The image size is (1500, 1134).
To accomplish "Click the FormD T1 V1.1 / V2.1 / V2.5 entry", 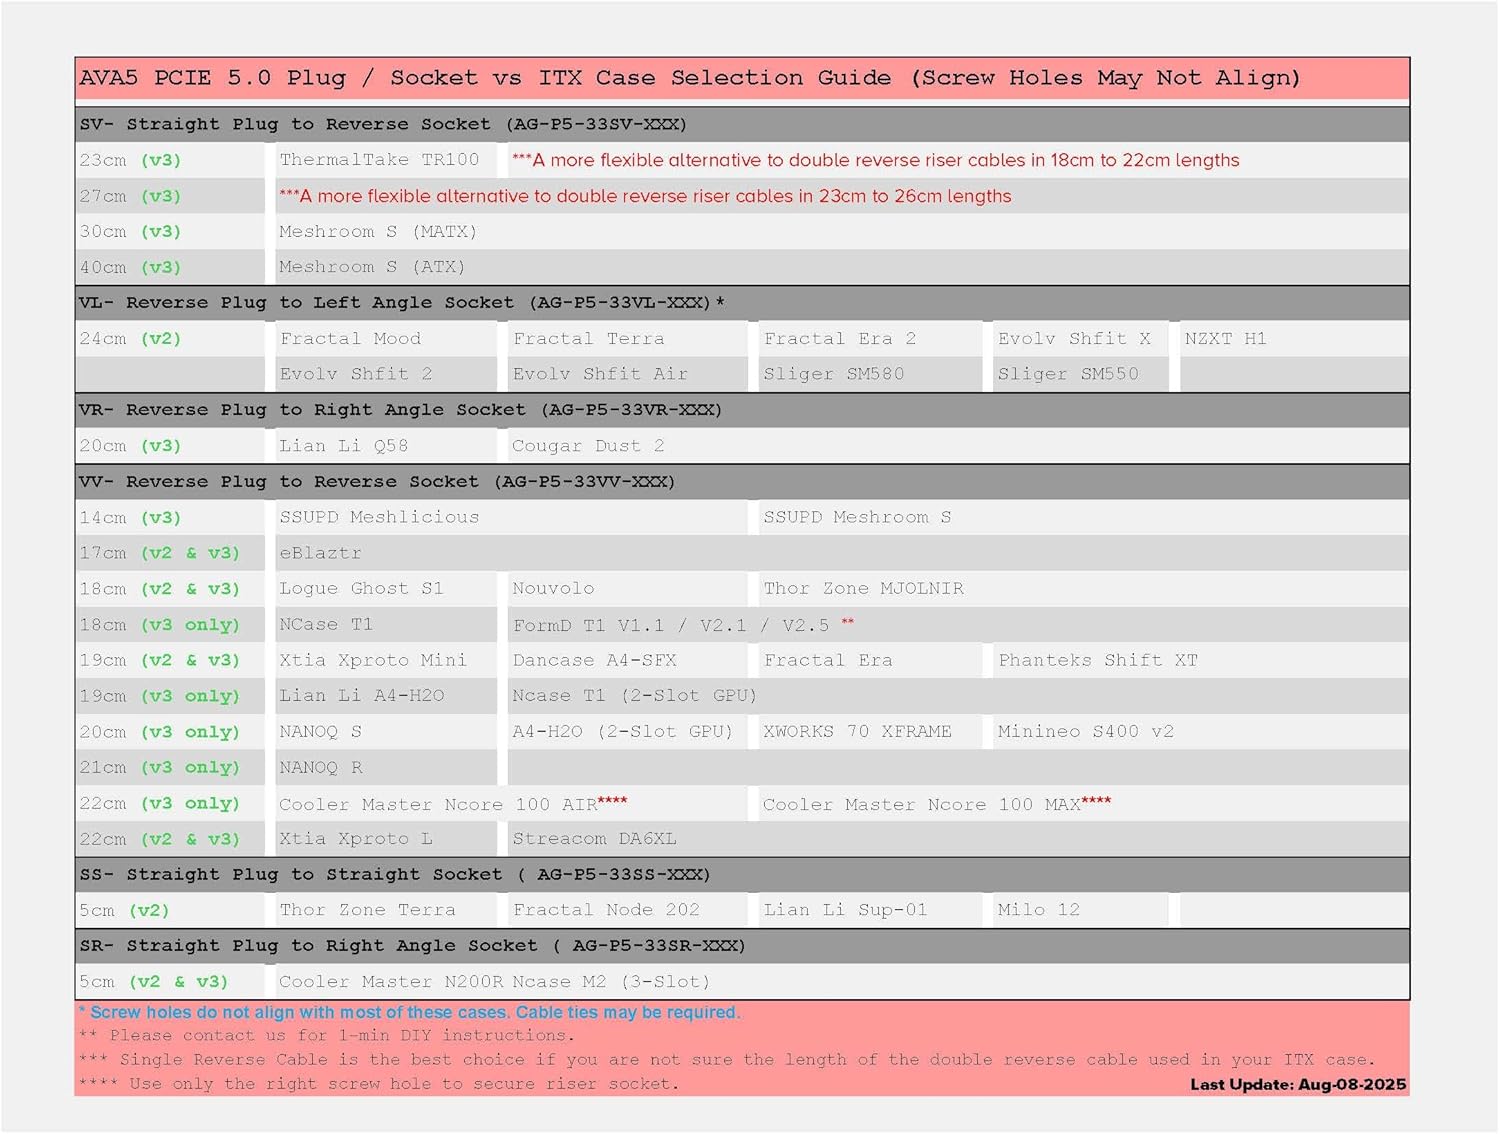I will [x=671, y=625].
